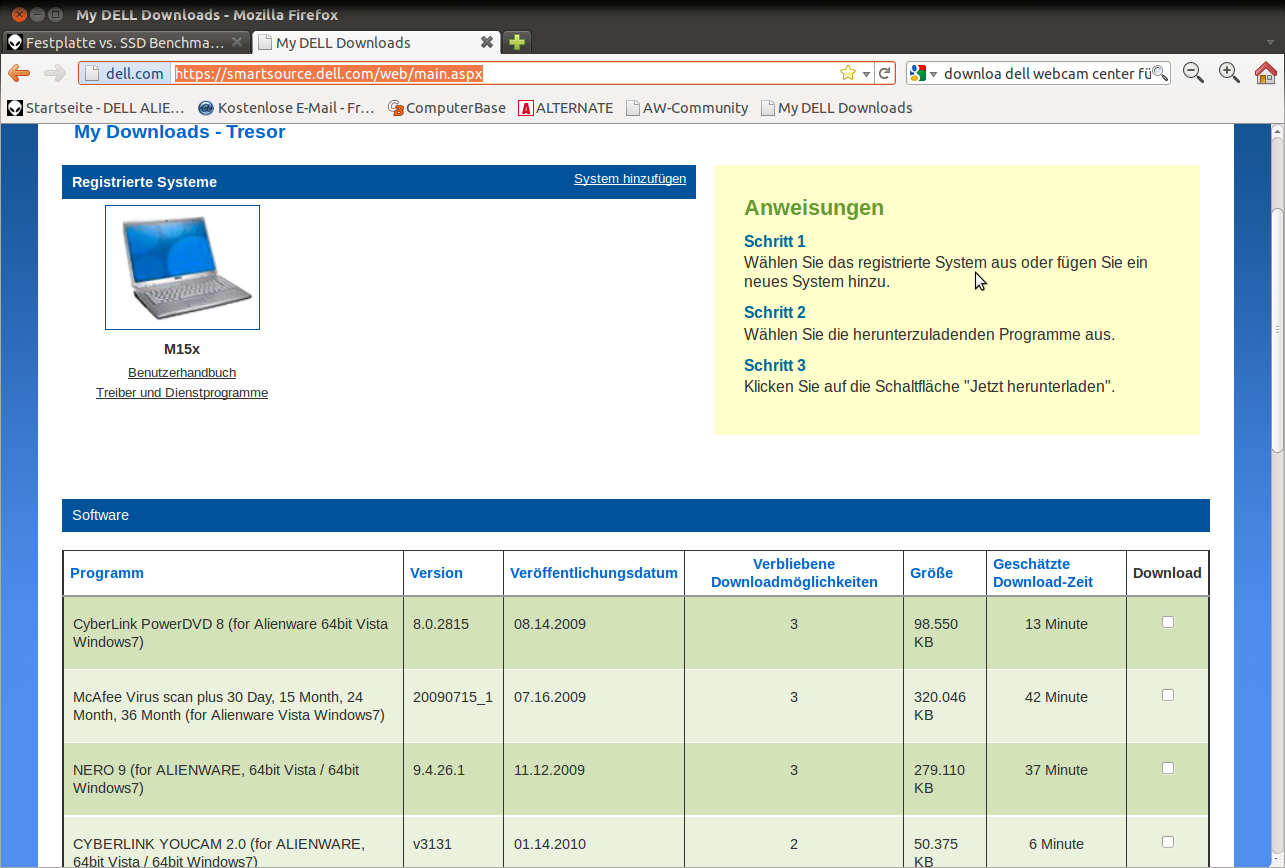
Task: Bookmark this page with the star icon
Action: click(848, 73)
